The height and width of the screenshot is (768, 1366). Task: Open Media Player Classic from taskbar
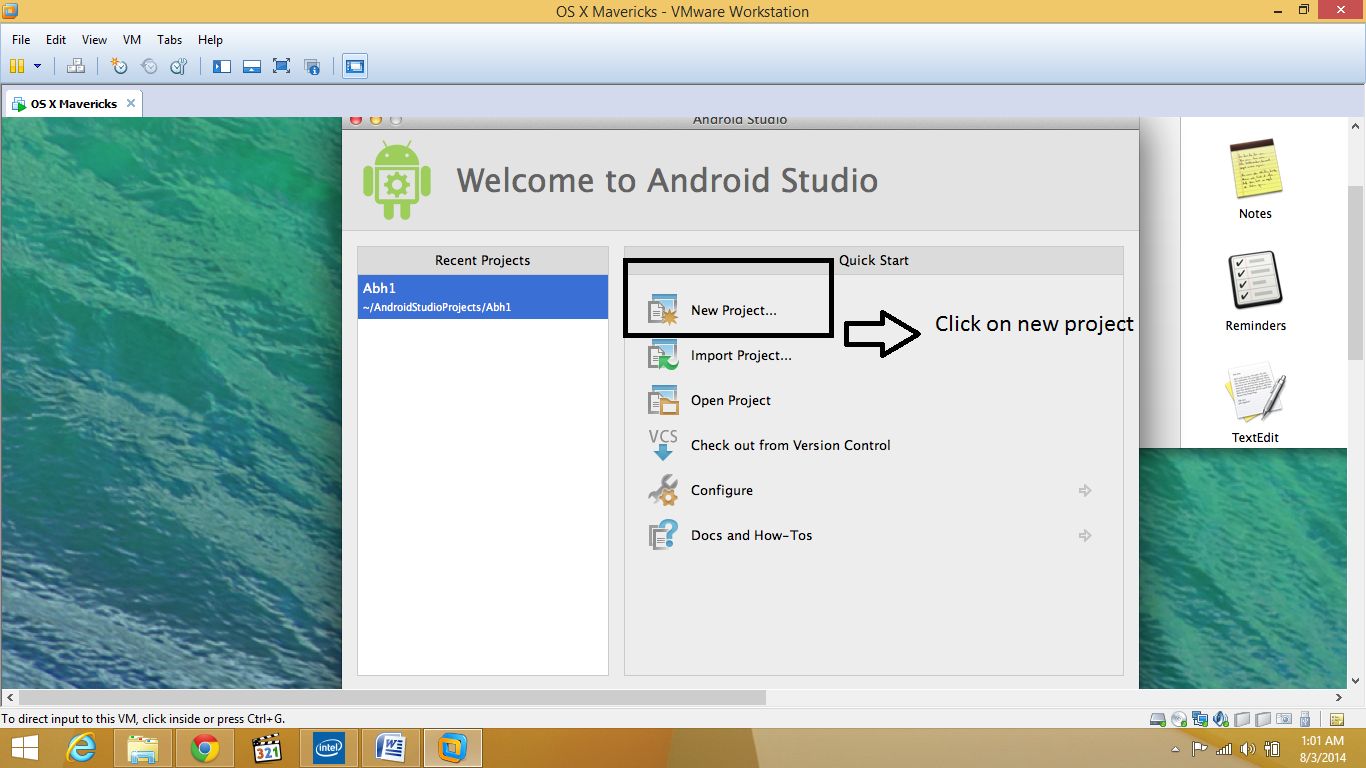pyautogui.click(x=267, y=748)
